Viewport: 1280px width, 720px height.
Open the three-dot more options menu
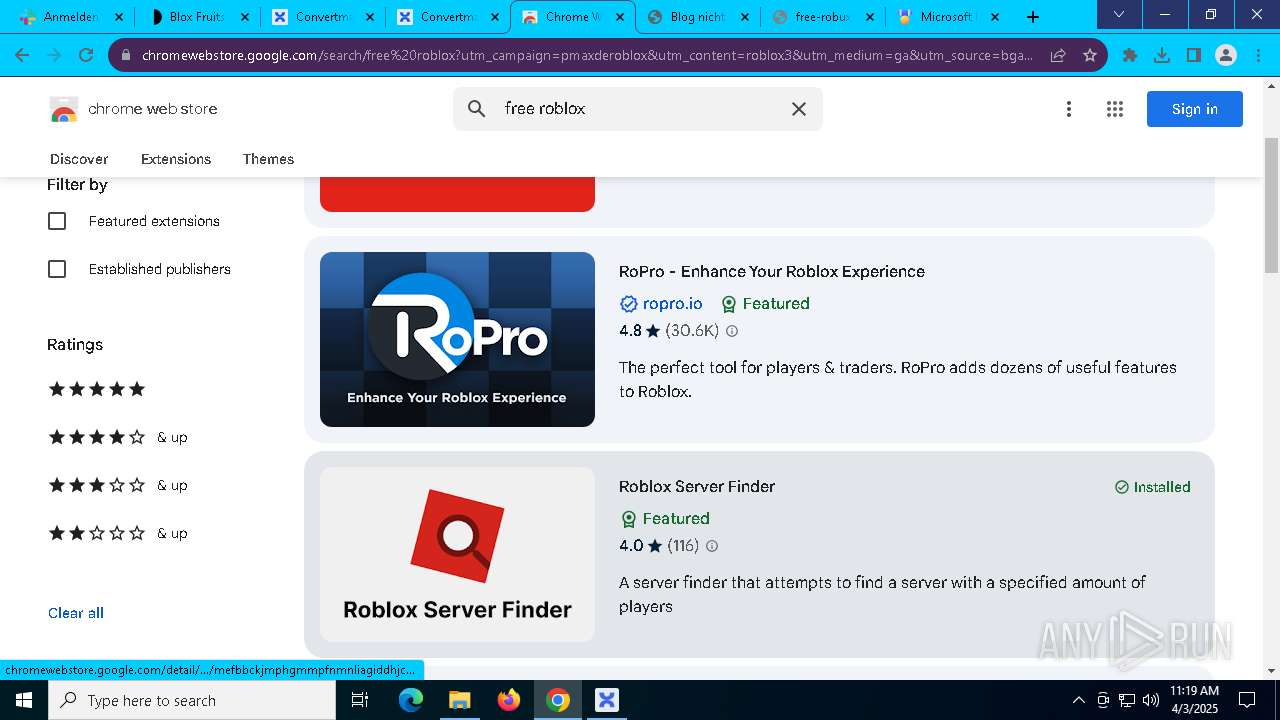click(x=1069, y=109)
